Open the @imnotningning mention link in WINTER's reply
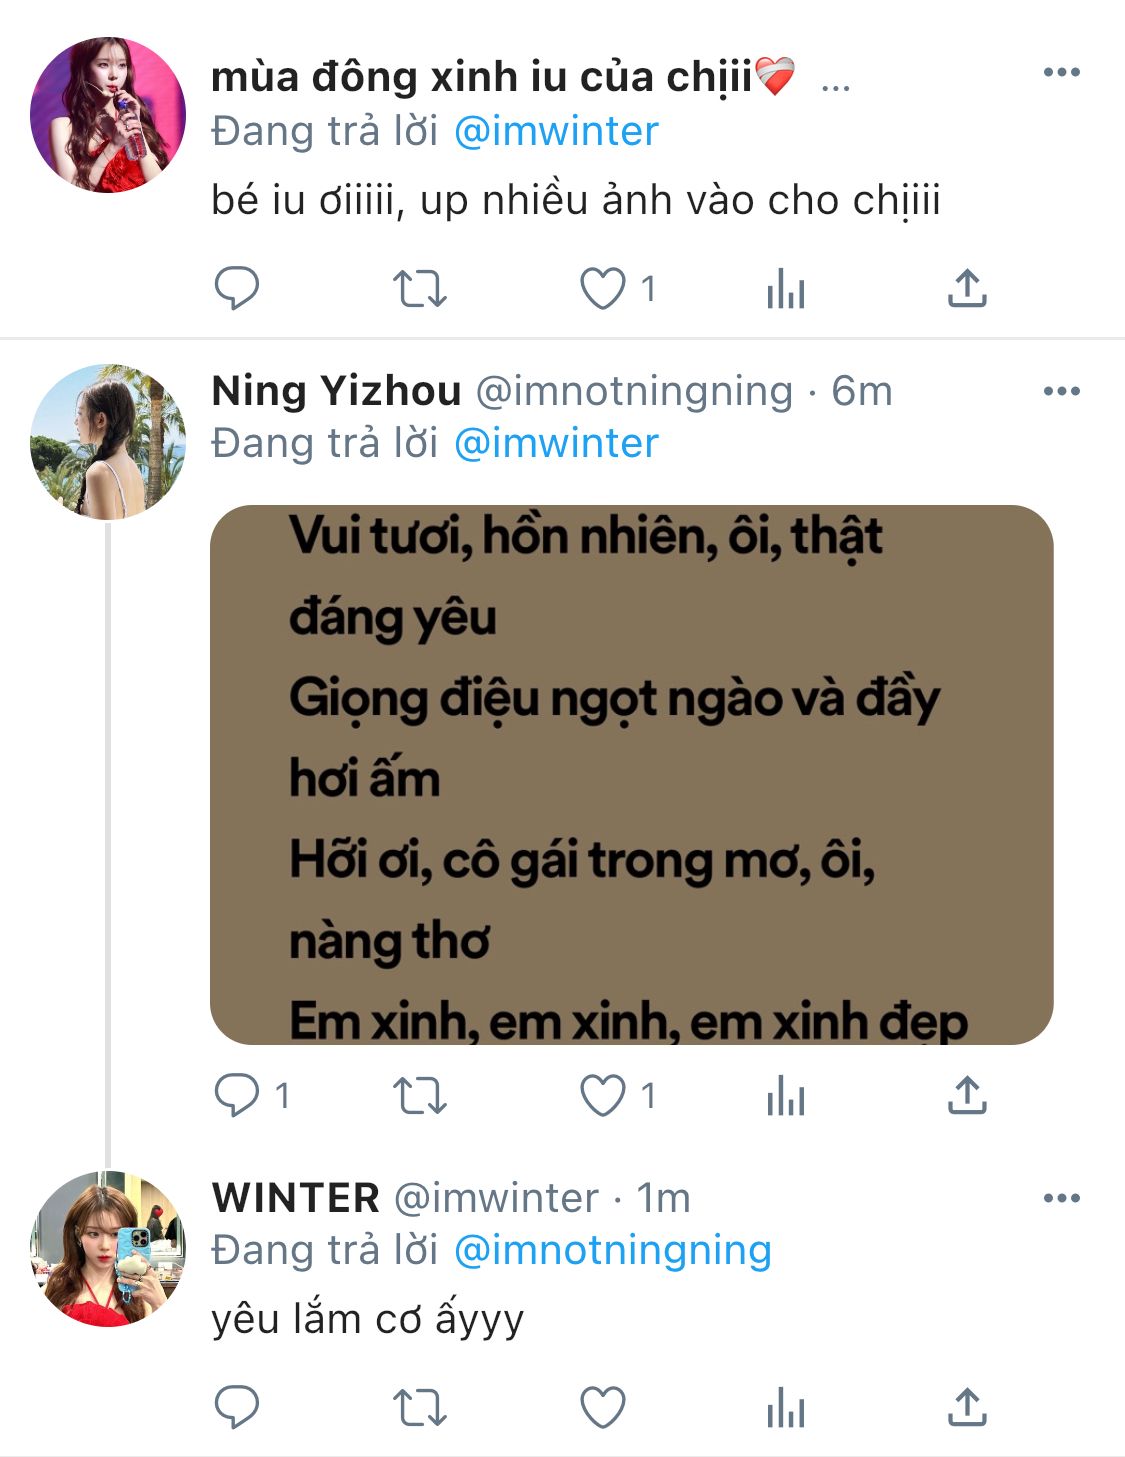 (x=612, y=1250)
